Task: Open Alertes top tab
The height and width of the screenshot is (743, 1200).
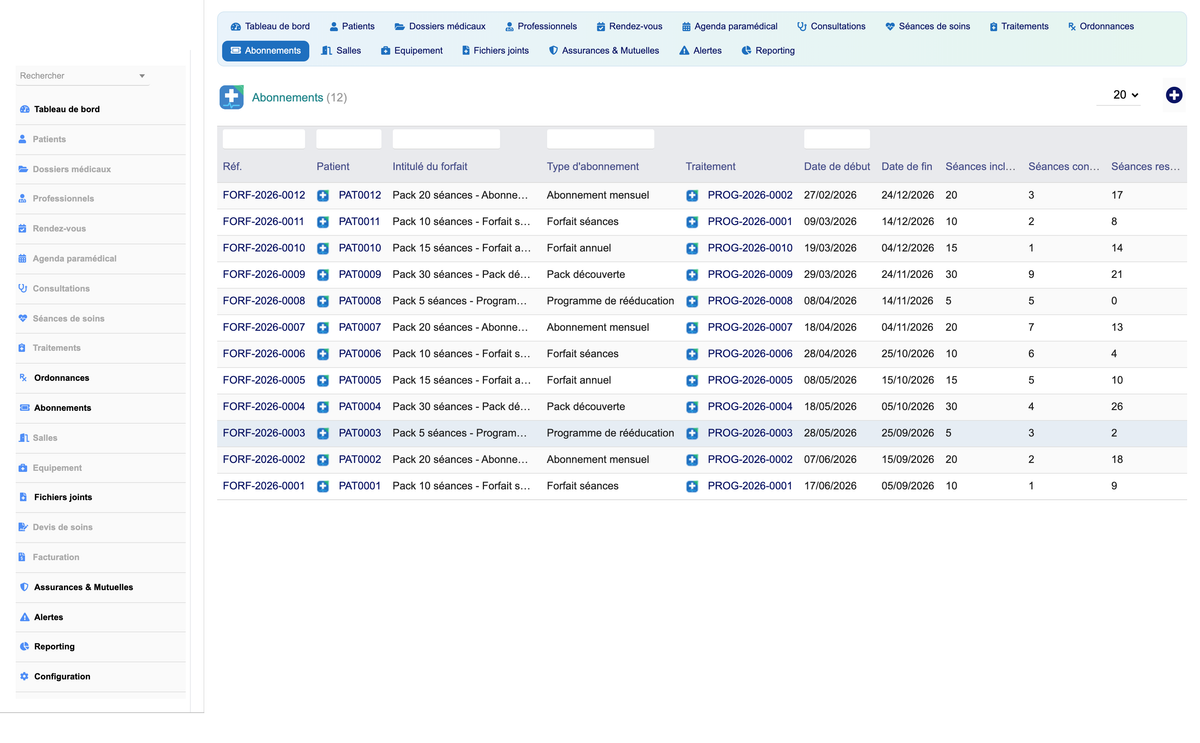Action: click(700, 51)
